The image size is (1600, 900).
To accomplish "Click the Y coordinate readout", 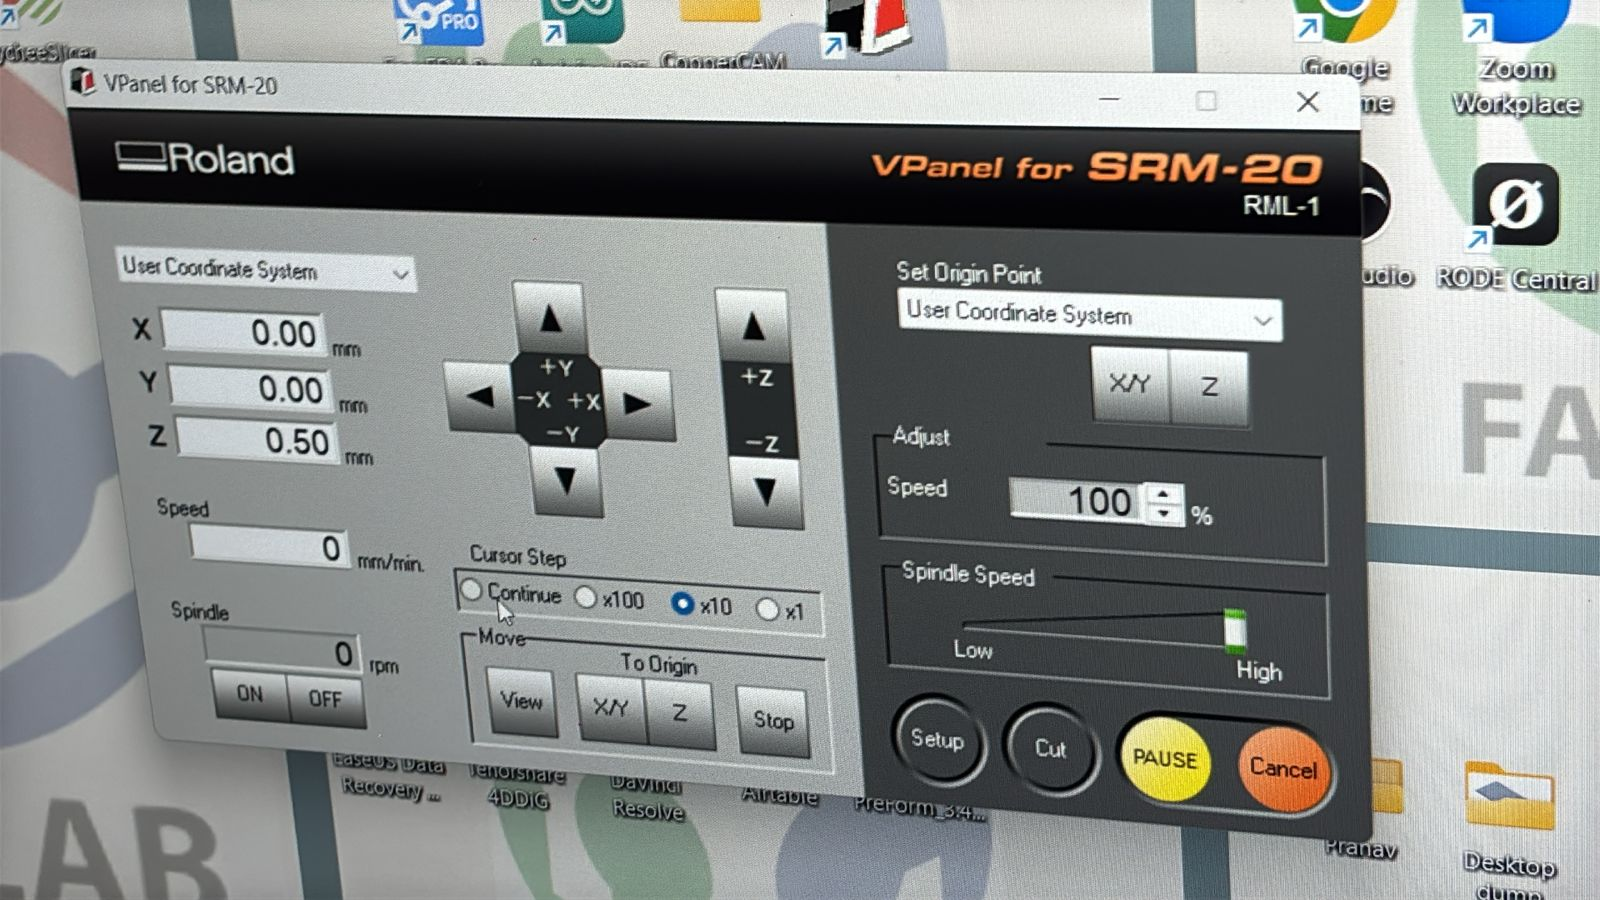I will [252, 388].
